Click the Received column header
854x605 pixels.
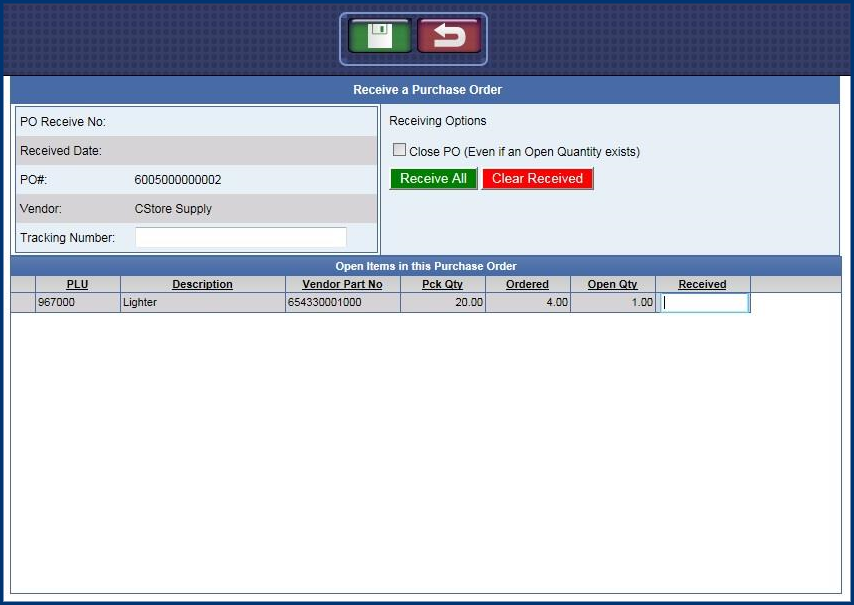tap(702, 284)
